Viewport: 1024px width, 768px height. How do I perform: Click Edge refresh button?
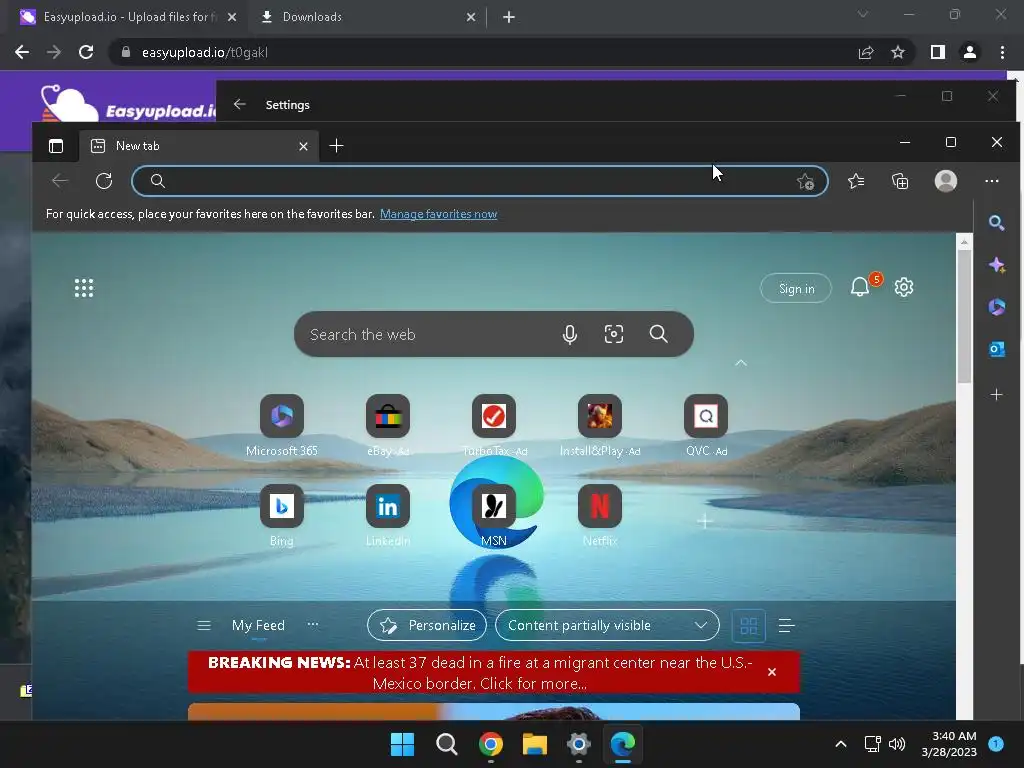click(104, 181)
